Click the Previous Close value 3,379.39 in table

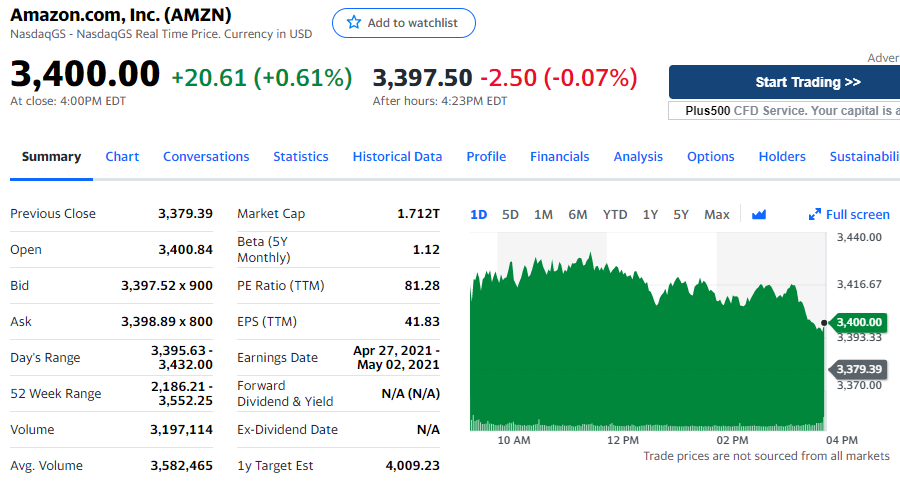[x=185, y=214]
